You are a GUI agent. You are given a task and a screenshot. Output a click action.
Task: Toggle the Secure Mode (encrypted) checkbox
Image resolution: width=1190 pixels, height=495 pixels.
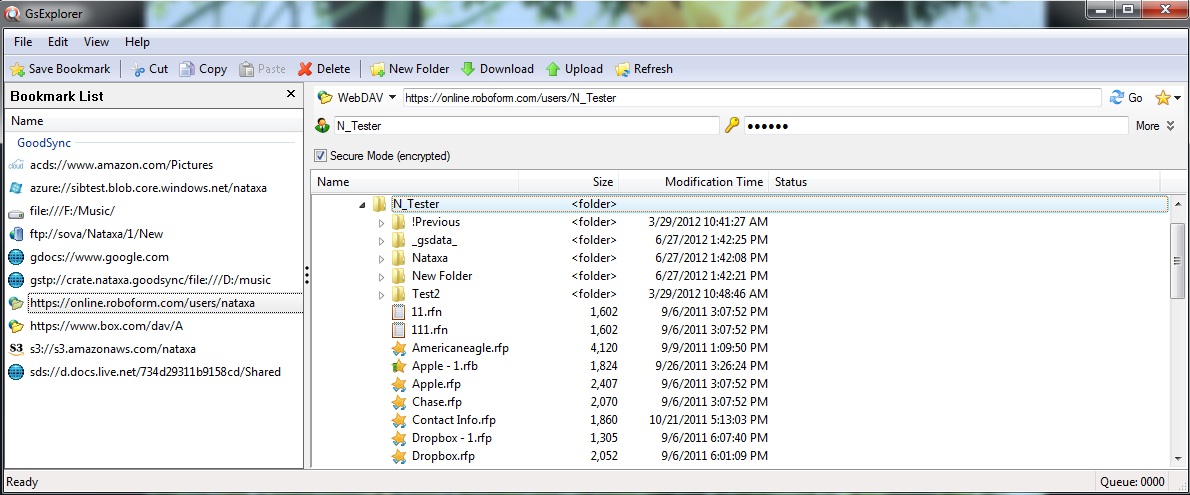click(321, 156)
